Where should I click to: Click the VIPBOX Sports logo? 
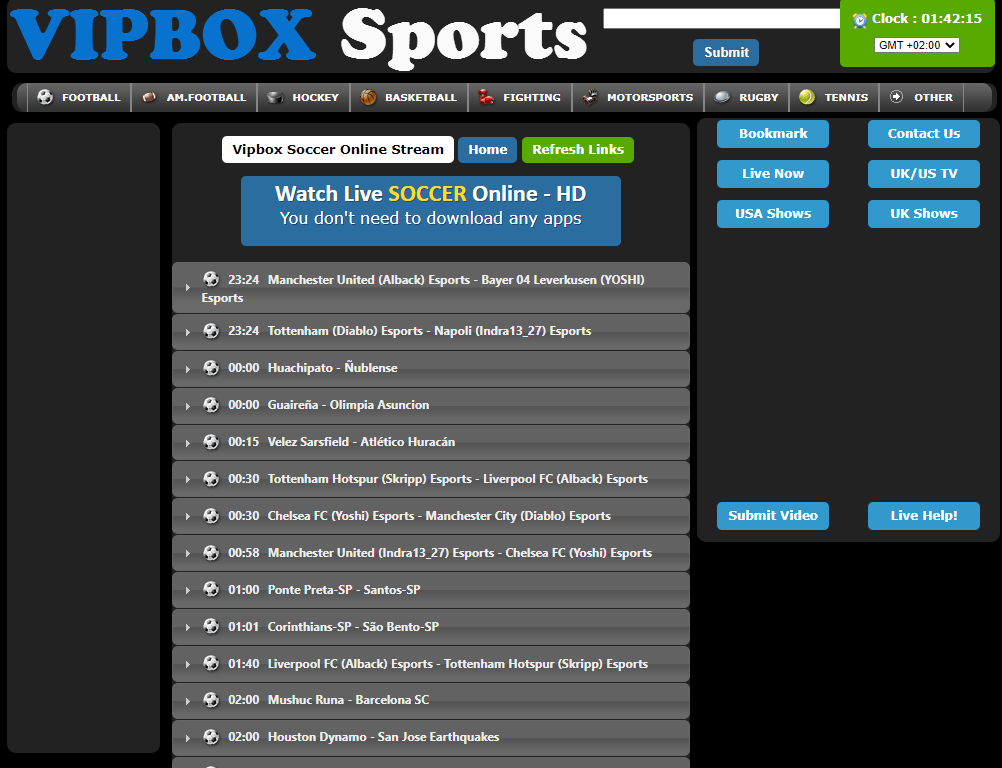coord(298,37)
